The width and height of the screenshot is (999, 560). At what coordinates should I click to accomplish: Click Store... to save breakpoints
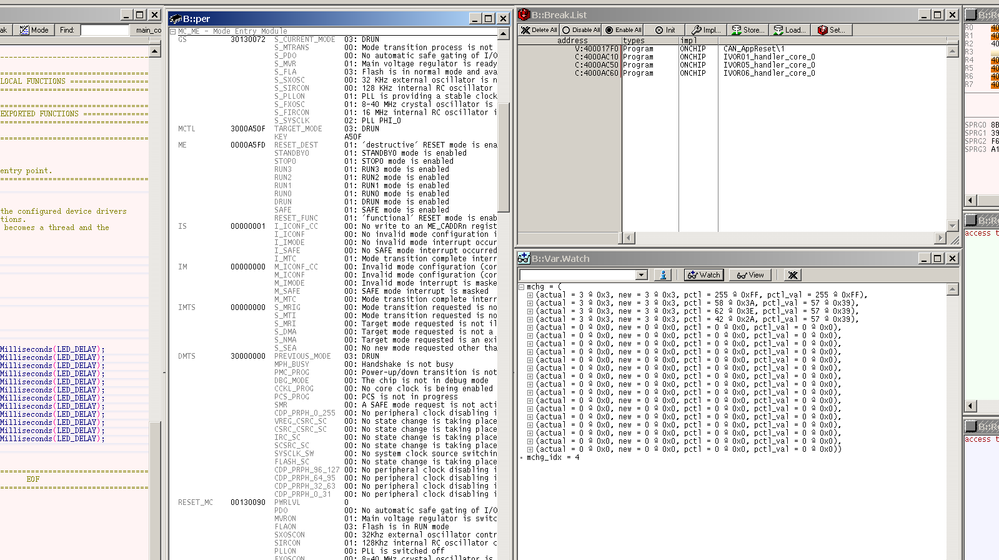point(747,30)
